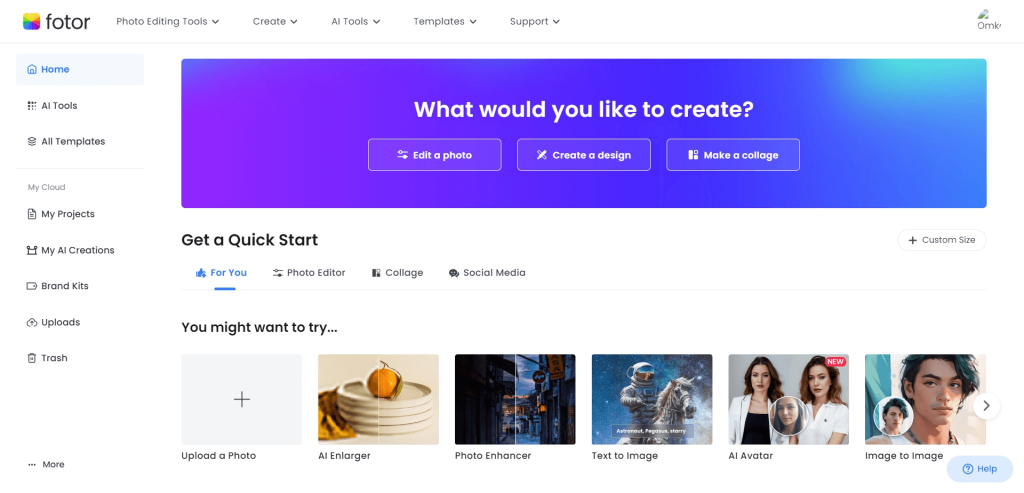This screenshot has height=493, width=1024.
Task: Open All Templates layers icon in sidebar
Action: tap(32, 142)
